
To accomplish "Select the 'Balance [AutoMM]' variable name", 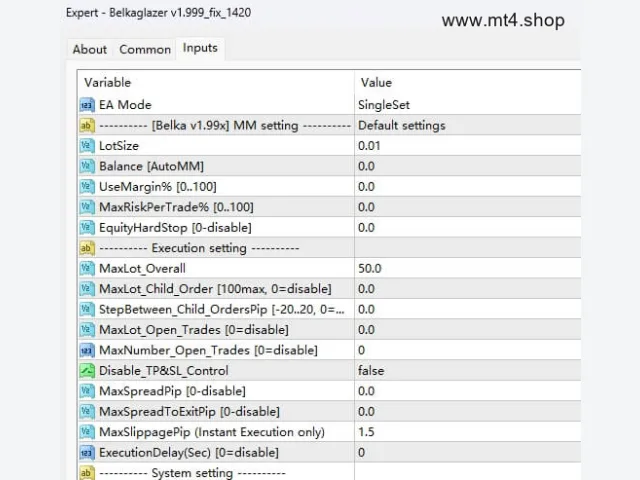I will (151, 166).
